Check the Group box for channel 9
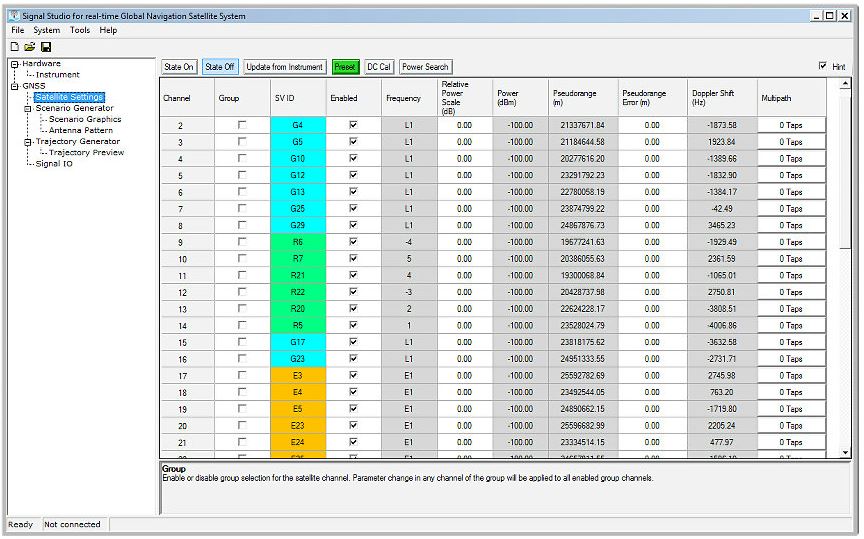This screenshot has width=864, height=539. pos(242,241)
